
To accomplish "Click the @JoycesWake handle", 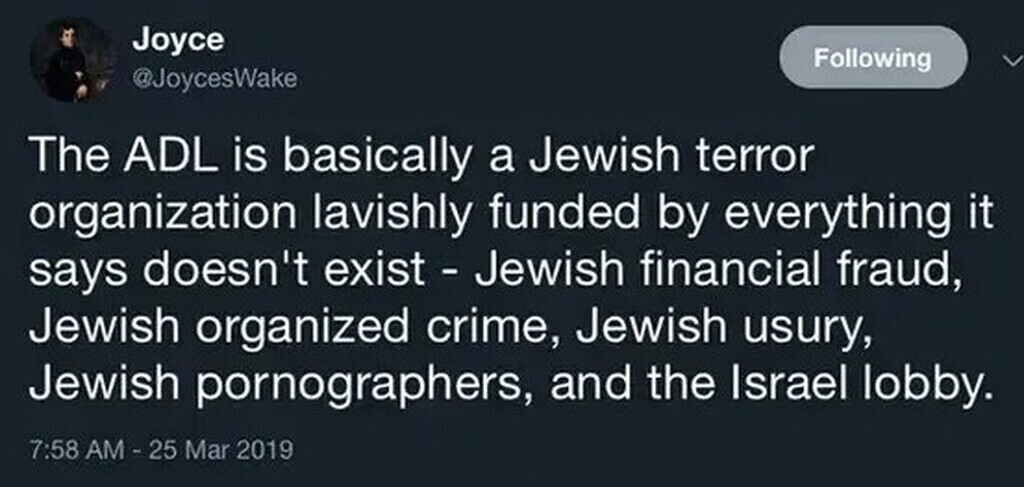I will (214, 80).
